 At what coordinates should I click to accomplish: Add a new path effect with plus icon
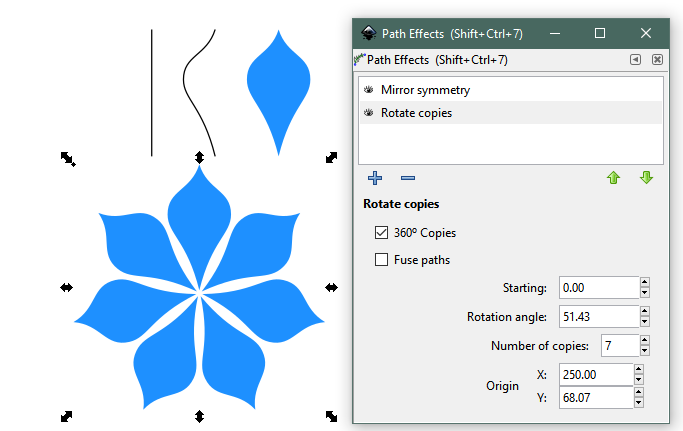[375, 178]
